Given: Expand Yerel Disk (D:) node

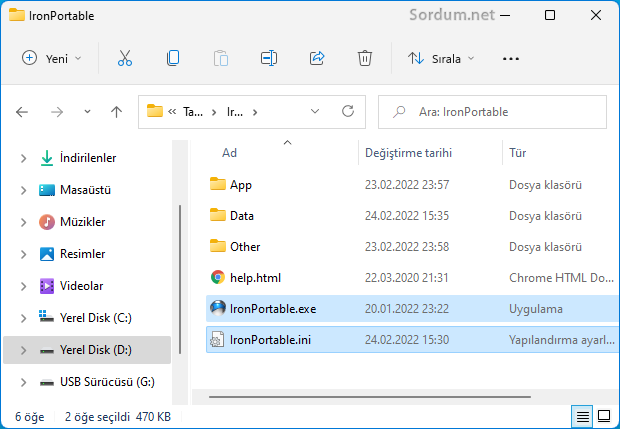Looking at the screenshot, I should 23,350.
